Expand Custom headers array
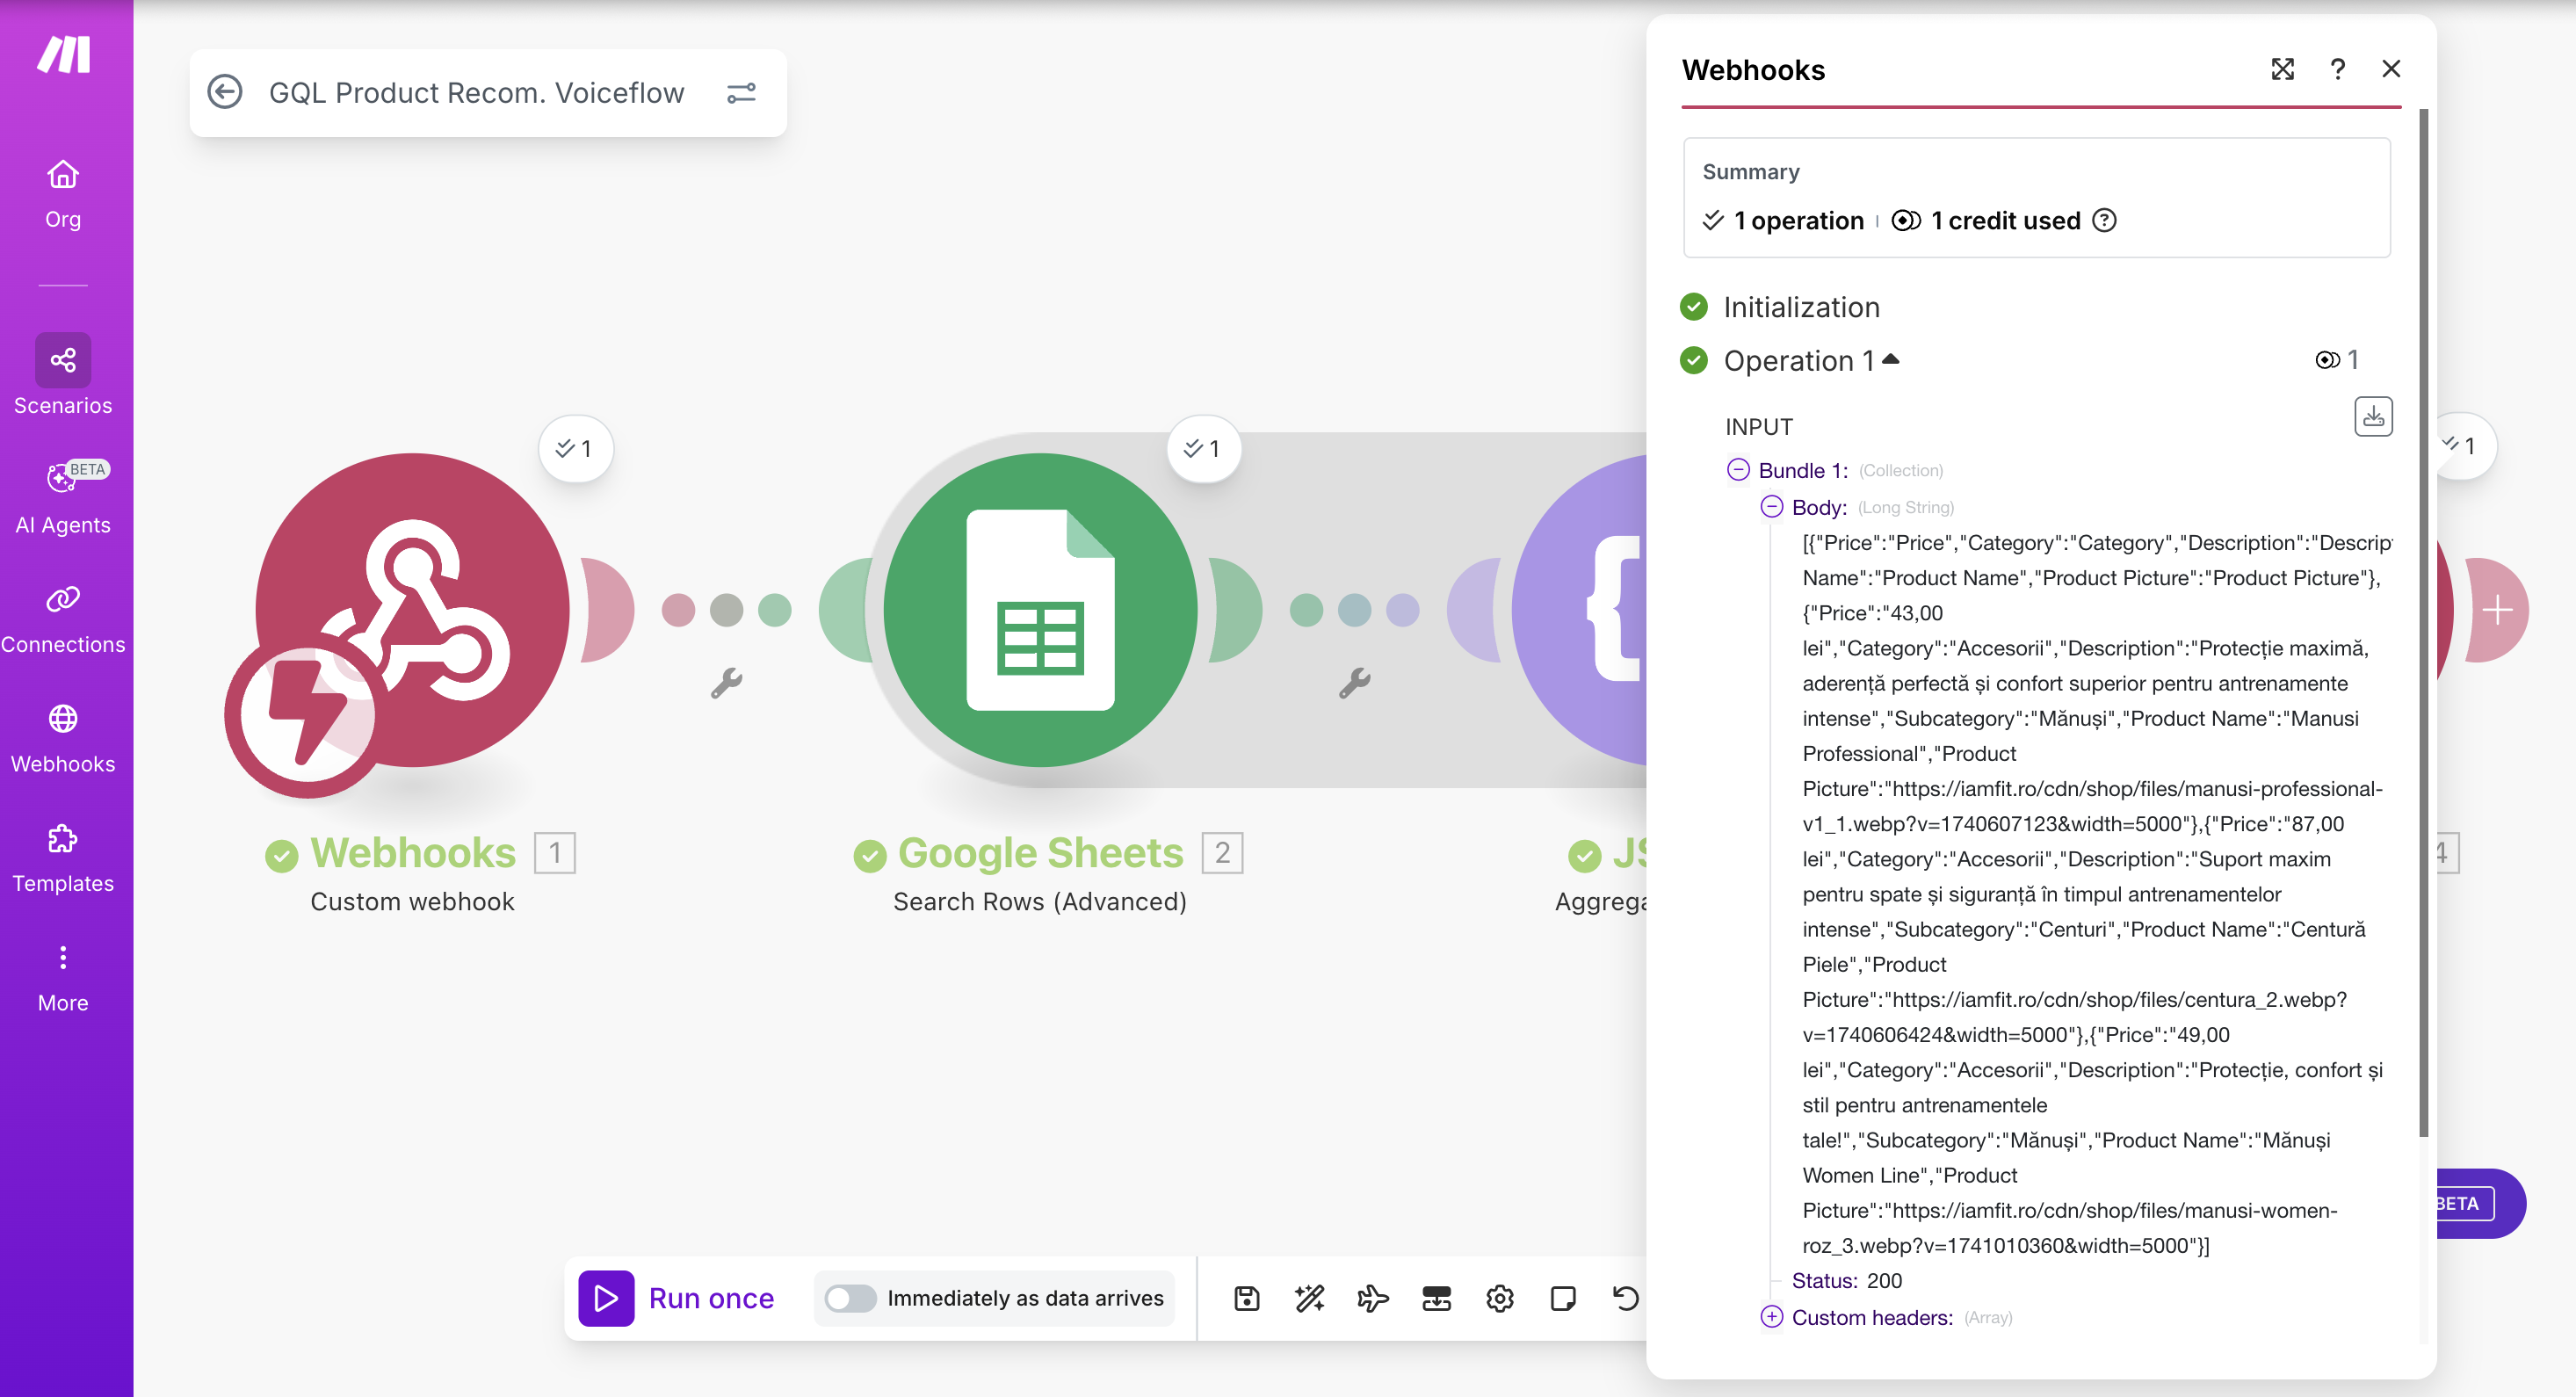The image size is (2576, 1397). 1771,1316
